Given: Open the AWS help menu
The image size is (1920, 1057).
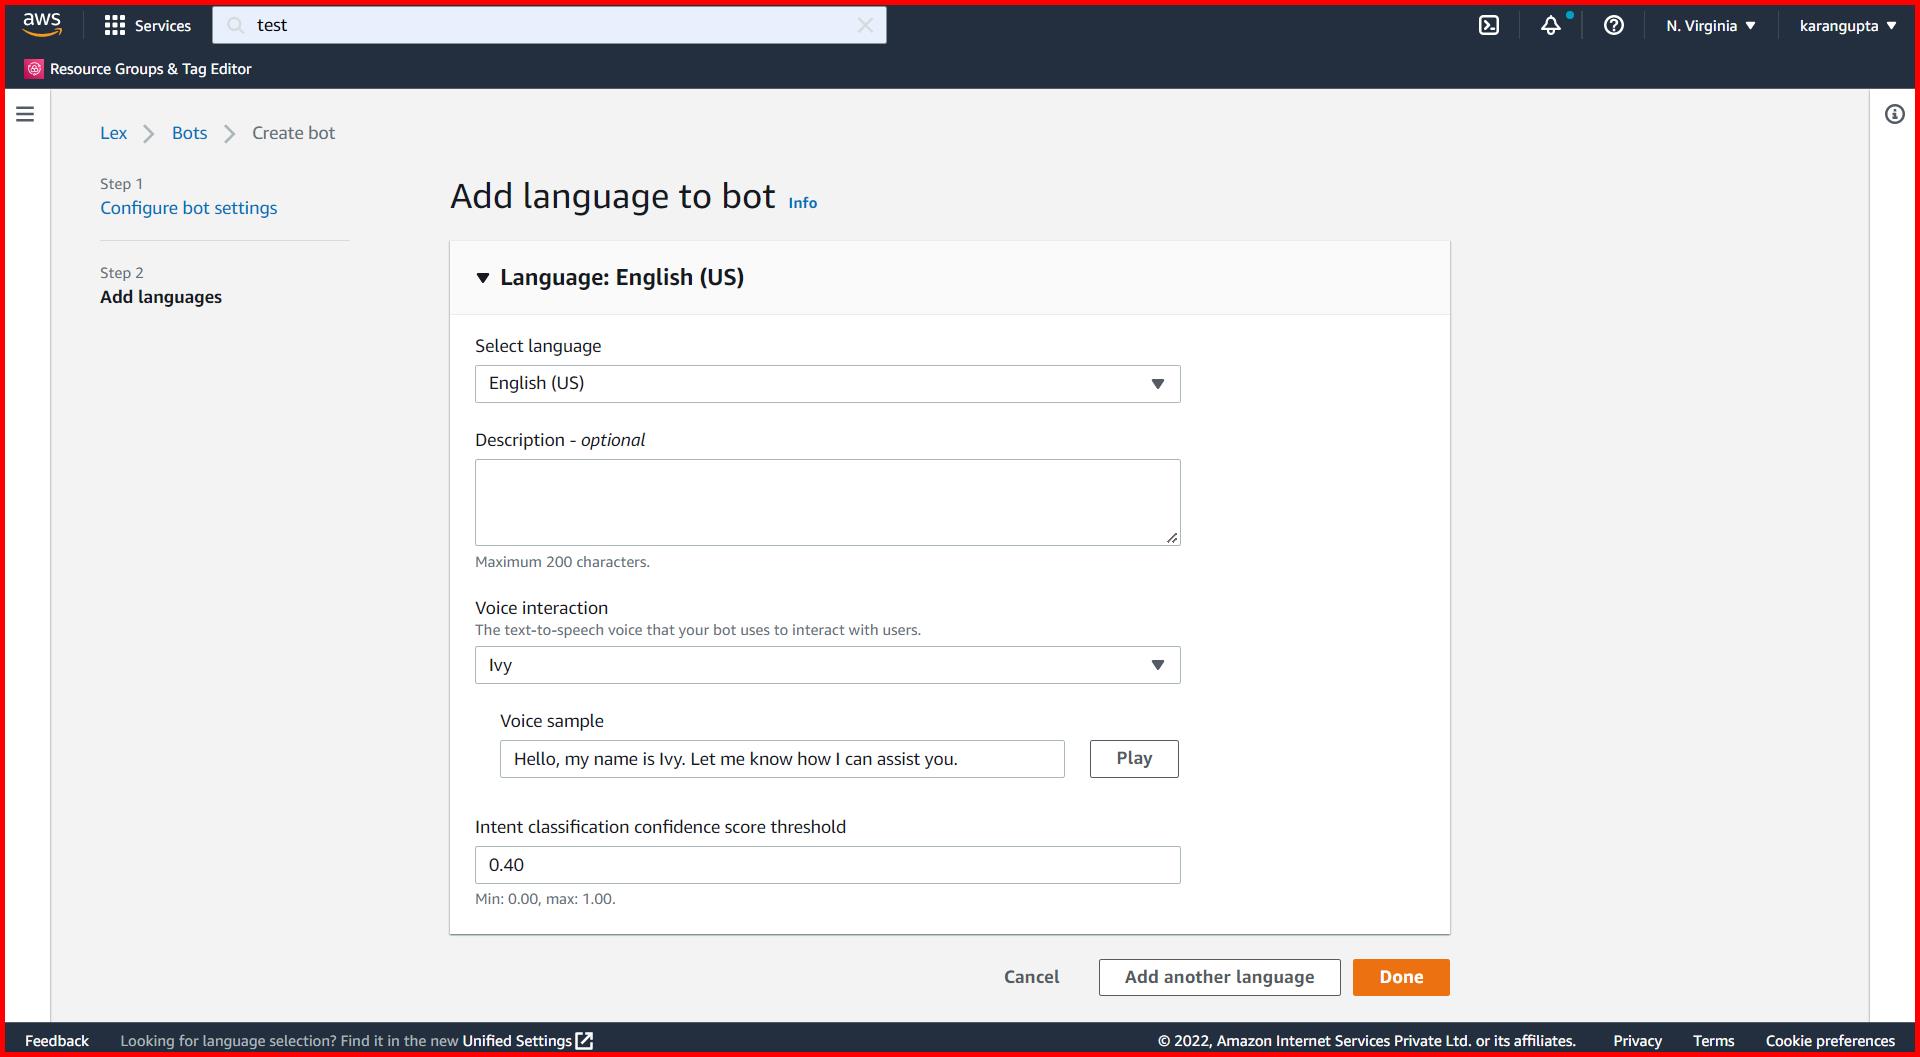Looking at the screenshot, I should (x=1613, y=25).
